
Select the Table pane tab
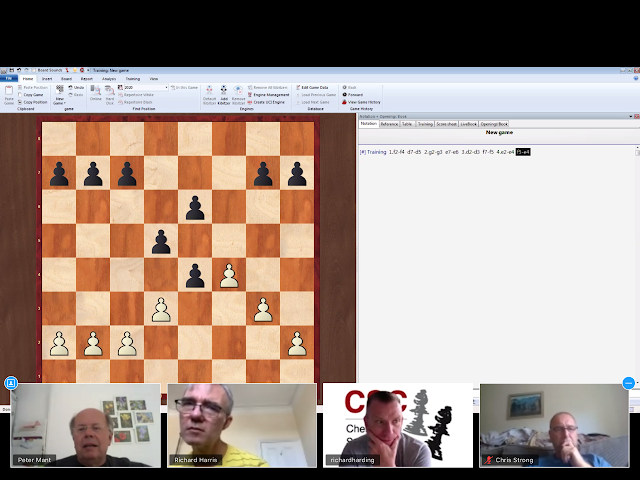407,124
